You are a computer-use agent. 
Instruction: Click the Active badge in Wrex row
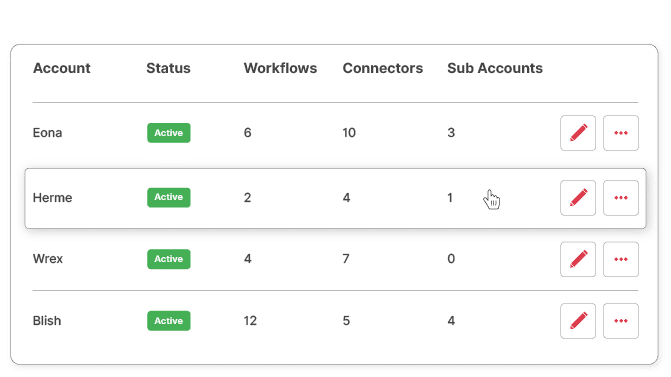169,259
